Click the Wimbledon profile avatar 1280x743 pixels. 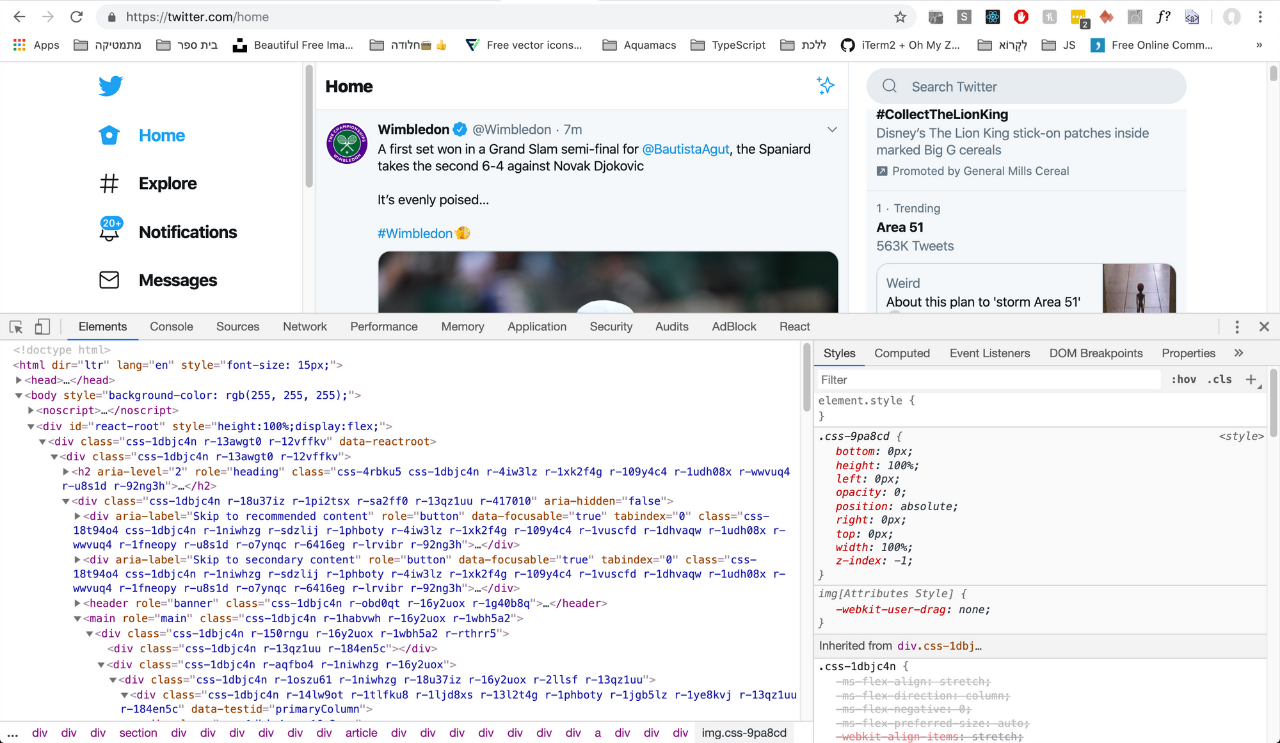pyautogui.click(x=347, y=142)
